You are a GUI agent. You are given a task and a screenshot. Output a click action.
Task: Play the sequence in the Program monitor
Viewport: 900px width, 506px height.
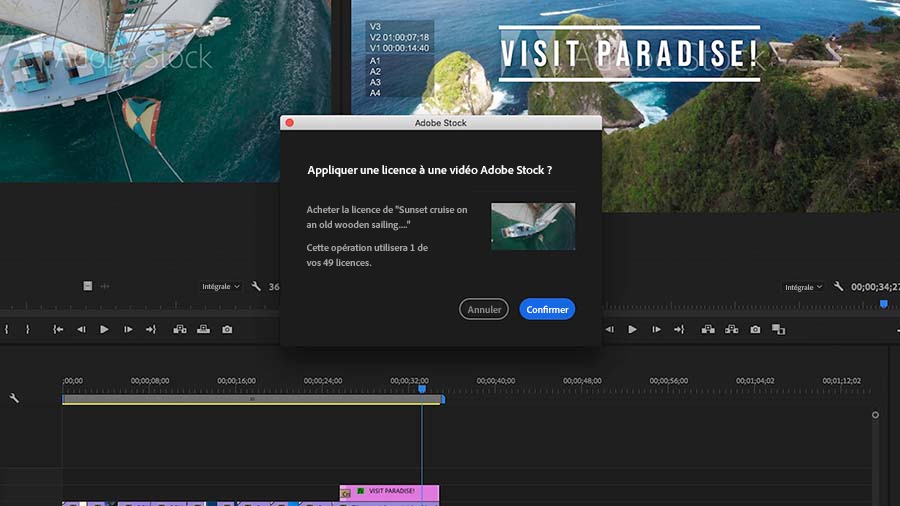633,329
